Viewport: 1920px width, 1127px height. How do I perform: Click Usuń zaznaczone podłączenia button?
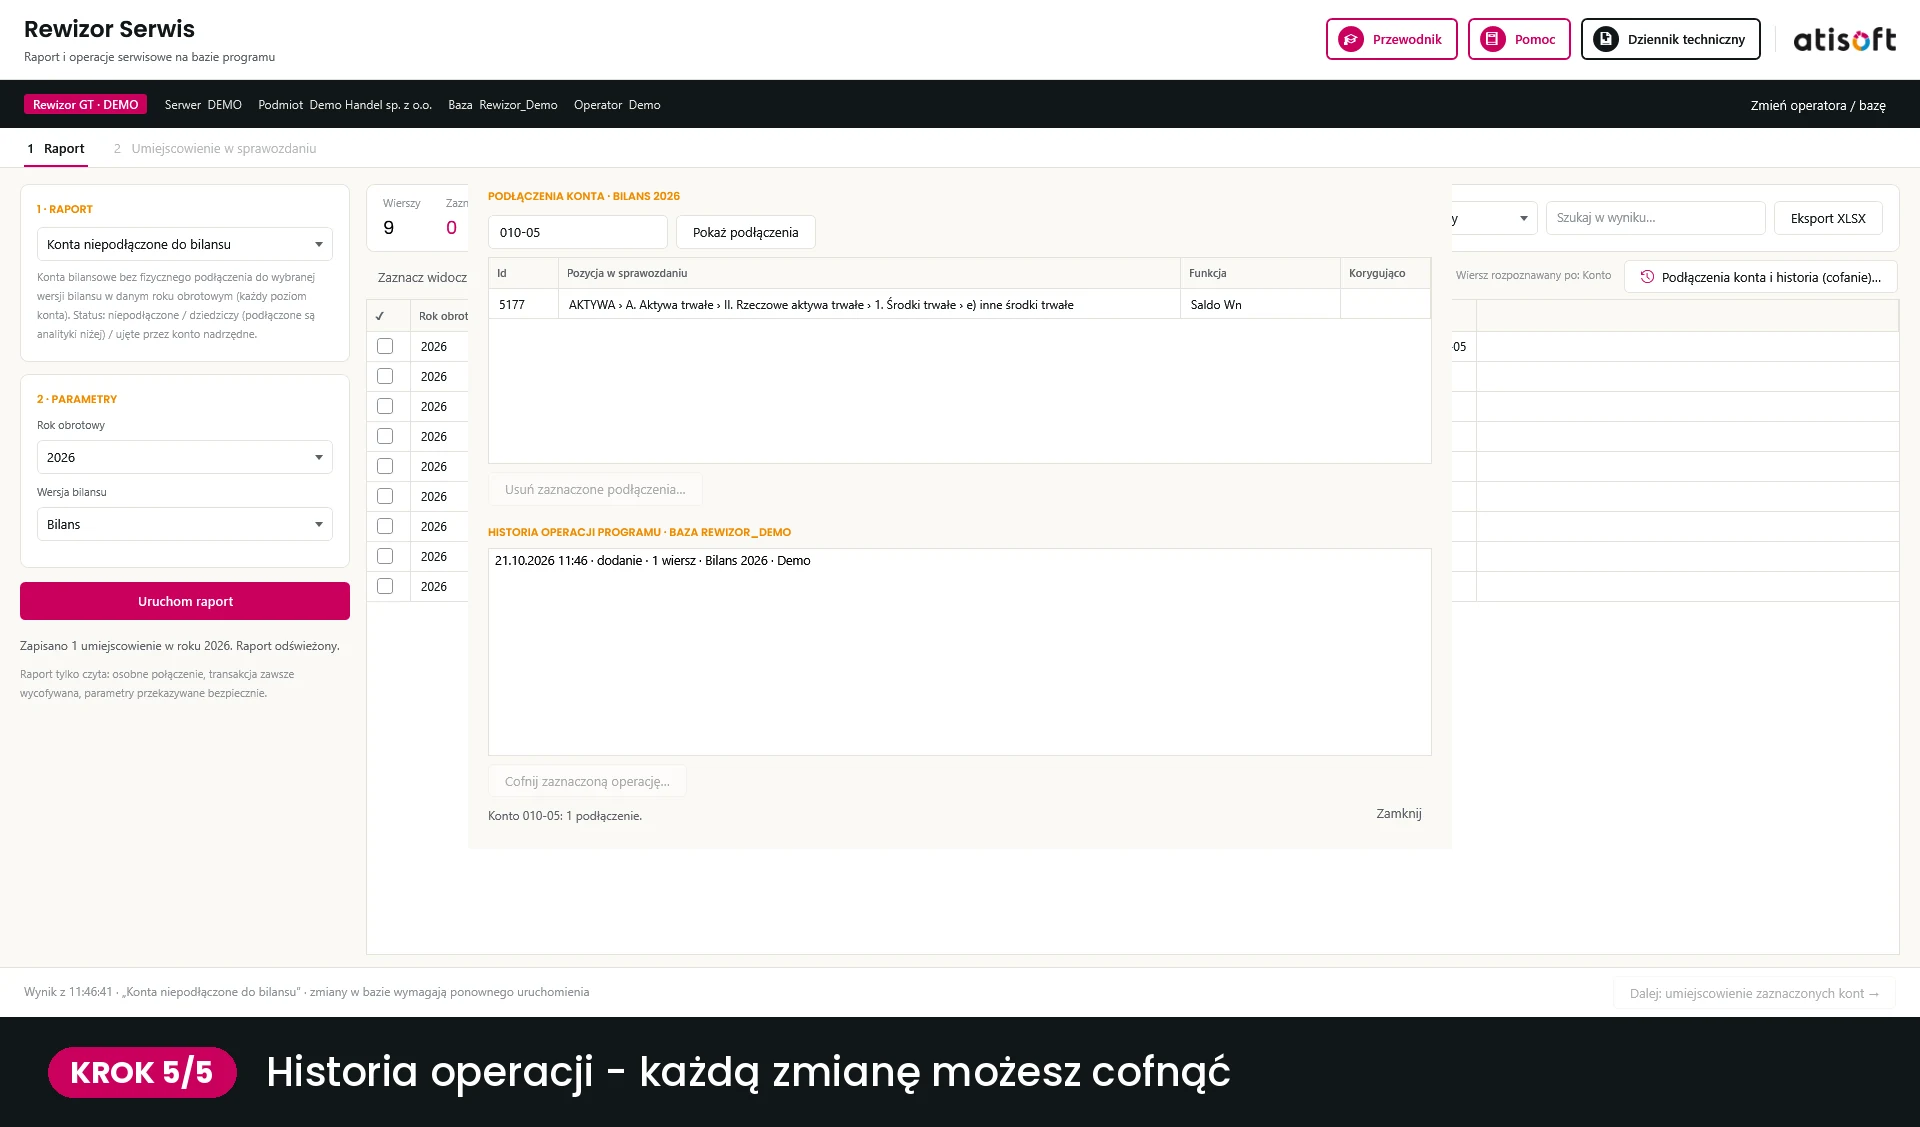[595, 489]
